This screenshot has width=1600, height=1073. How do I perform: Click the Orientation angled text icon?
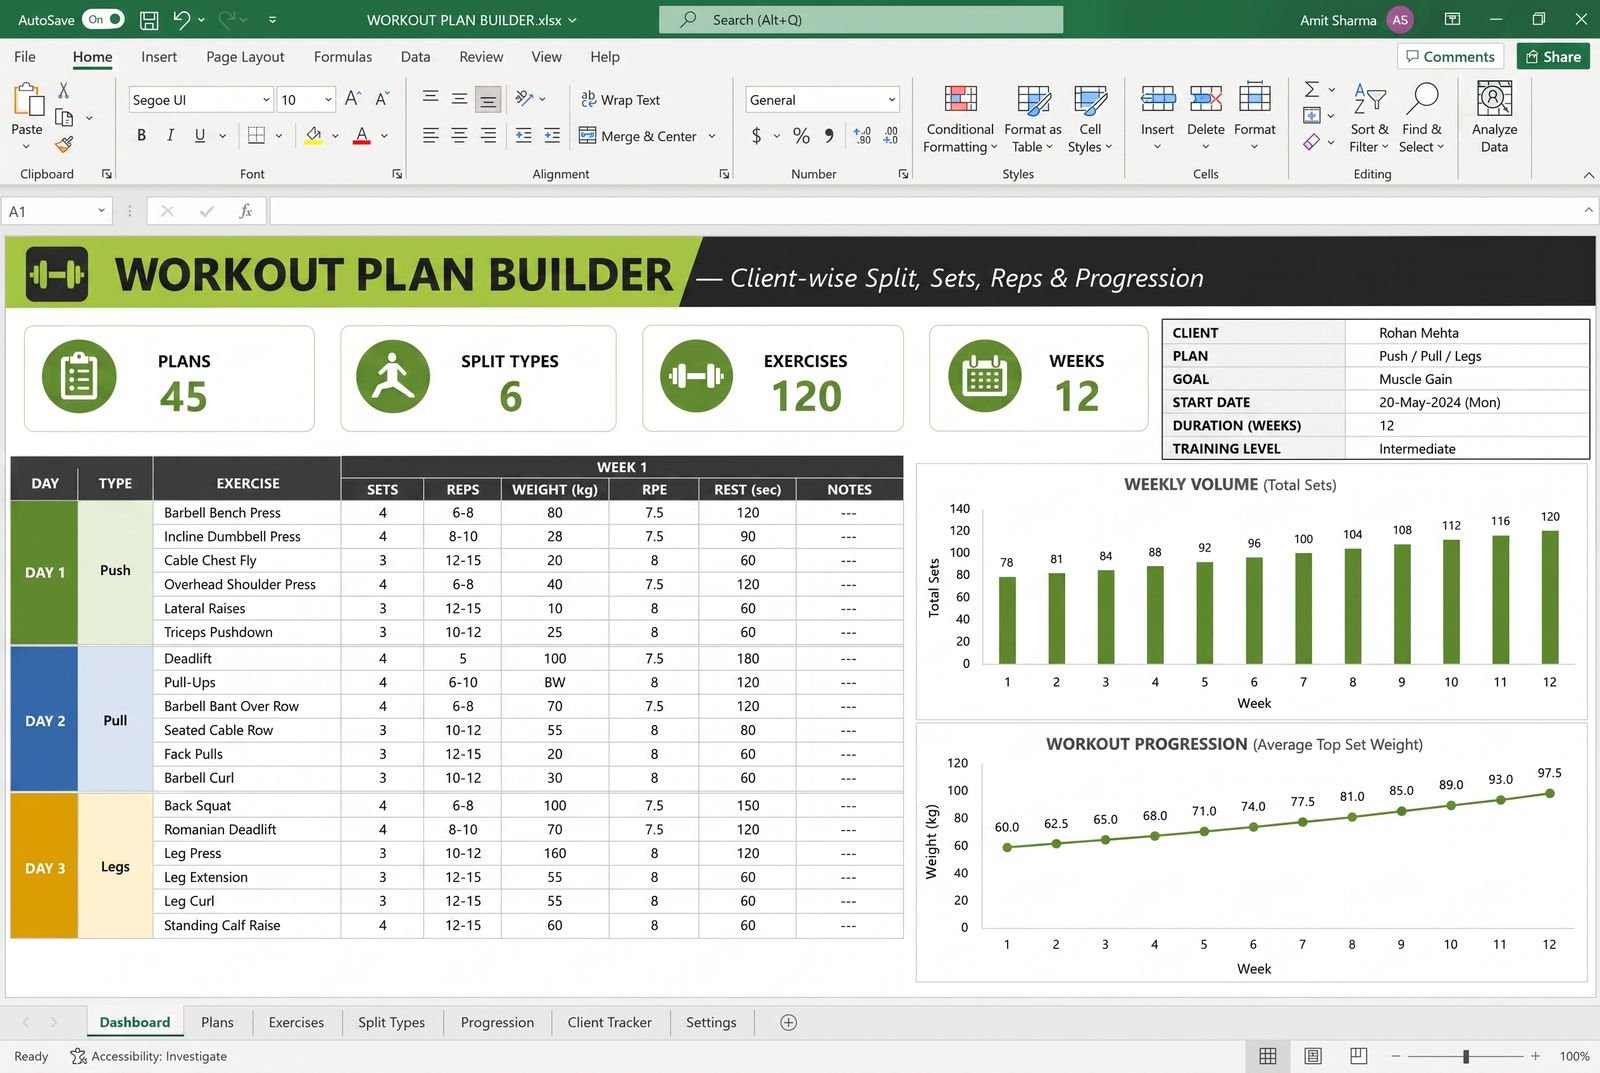click(524, 98)
